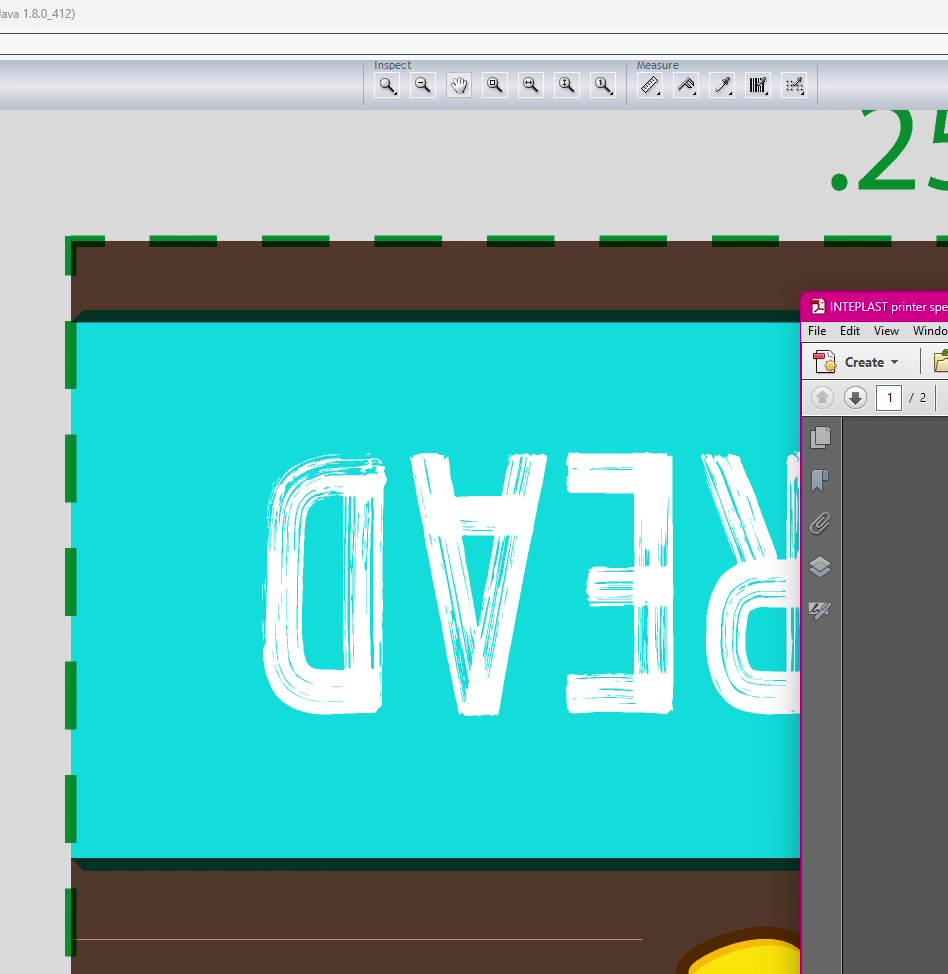Click the Barcode measure tool
This screenshot has height=974, width=948.
[x=758, y=86]
